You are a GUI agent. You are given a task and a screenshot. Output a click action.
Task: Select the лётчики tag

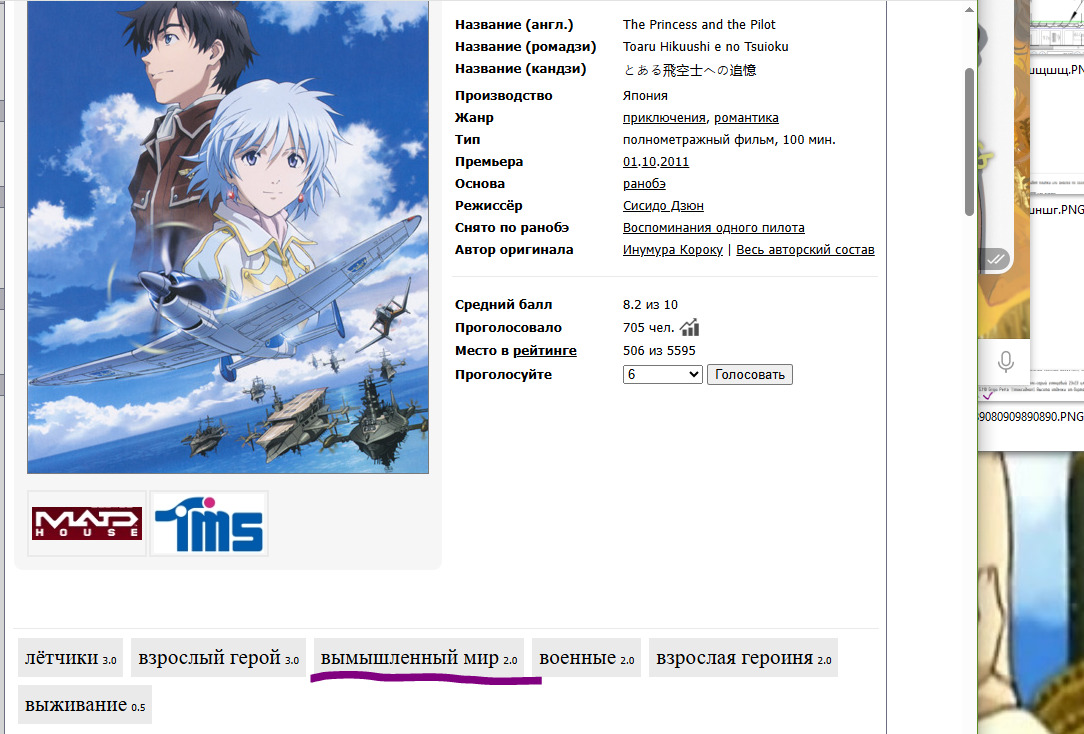click(71, 657)
